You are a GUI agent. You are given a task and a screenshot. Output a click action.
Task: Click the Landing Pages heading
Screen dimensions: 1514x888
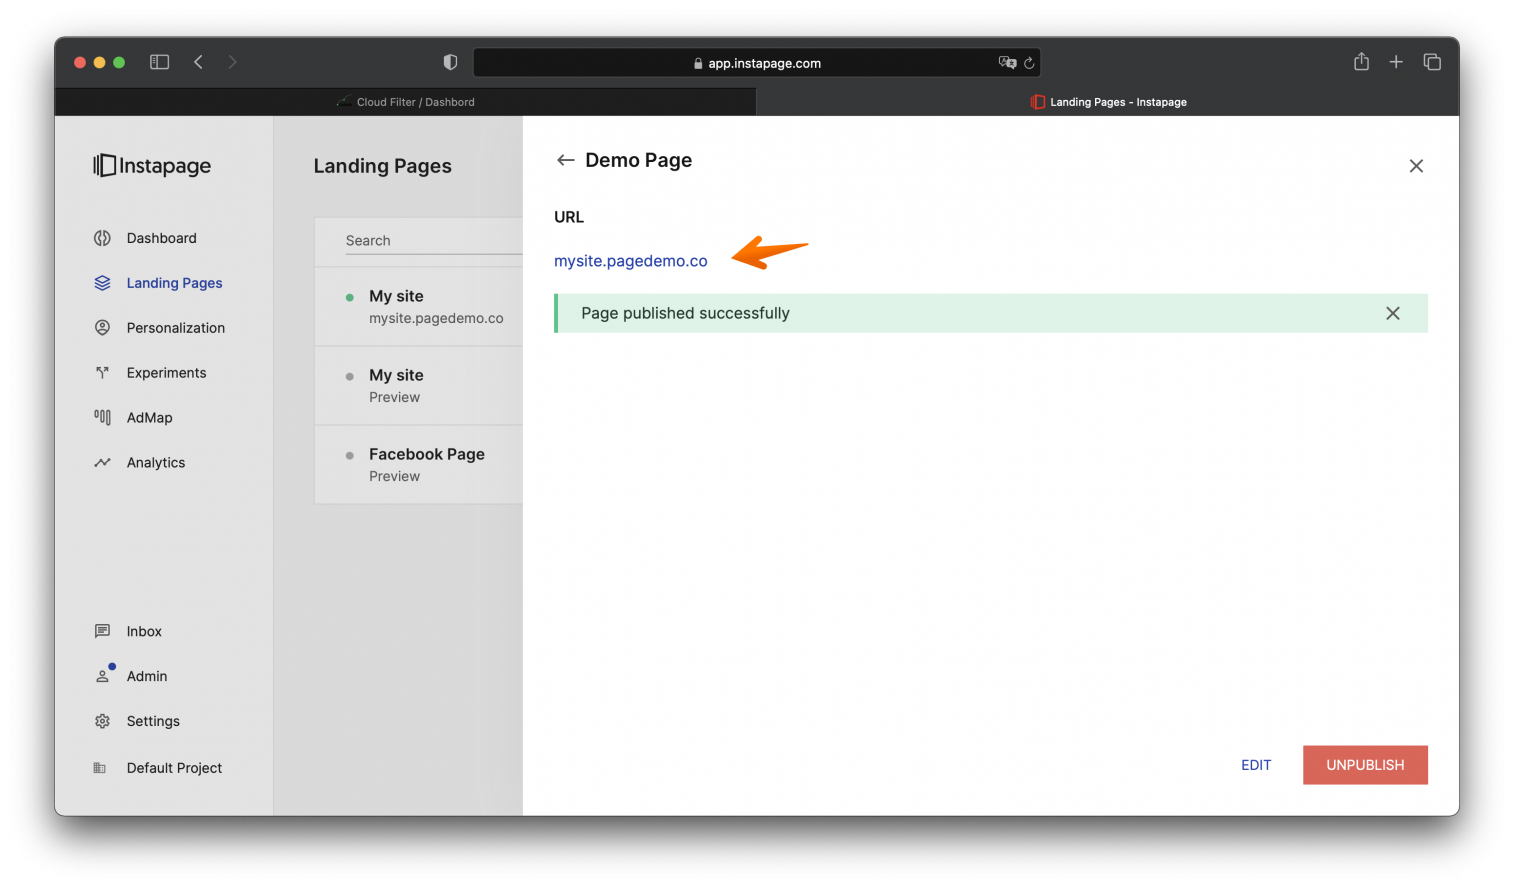pyautogui.click(x=382, y=166)
